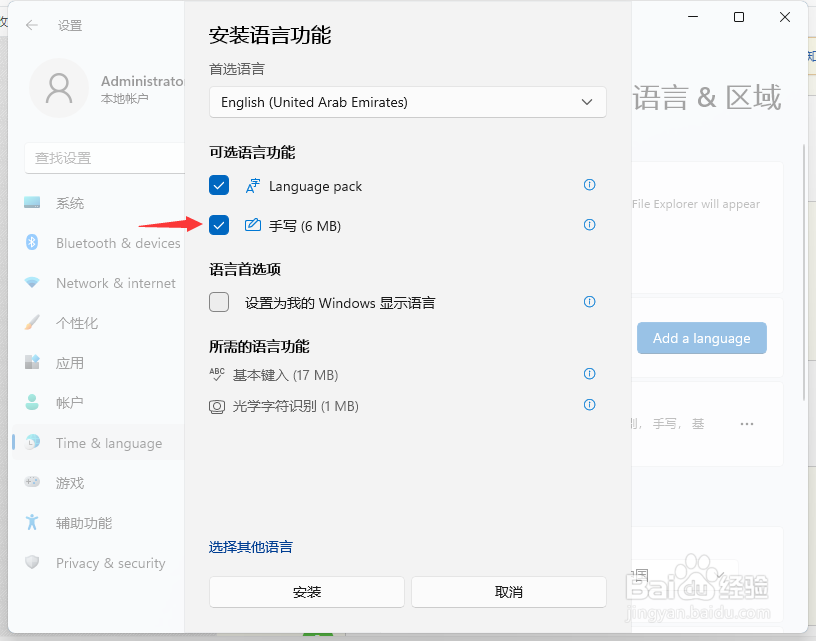Open the three-dots more options menu
816x641 pixels.
point(747,424)
